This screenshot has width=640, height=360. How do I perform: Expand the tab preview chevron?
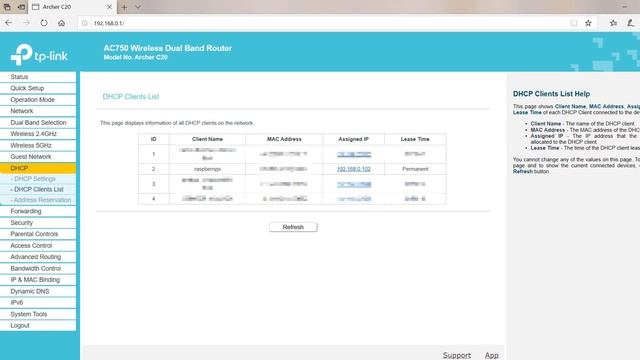(138, 7)
